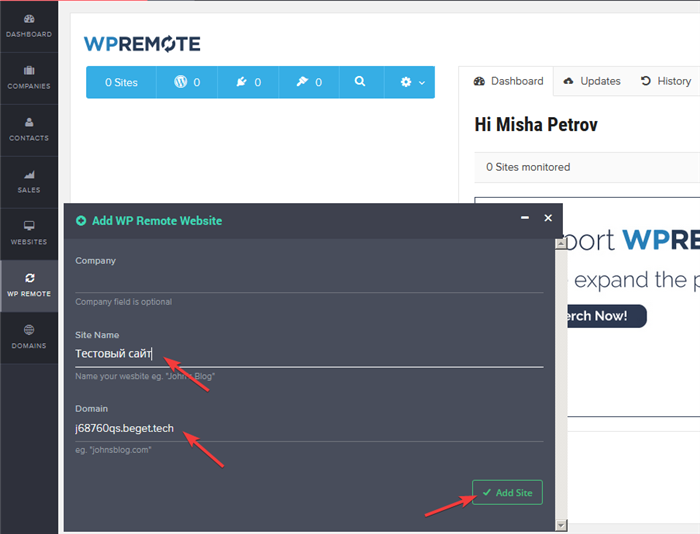Click the plugin updates counter
This screenshot has height=534, width=700.
[x=248, y=82]
